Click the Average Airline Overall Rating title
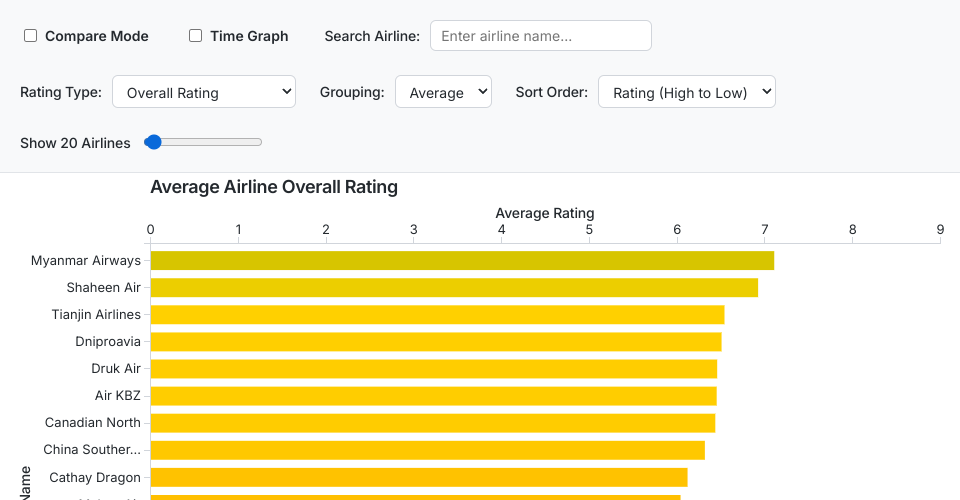This screenshot has height=500, width=960. (274, 187)
